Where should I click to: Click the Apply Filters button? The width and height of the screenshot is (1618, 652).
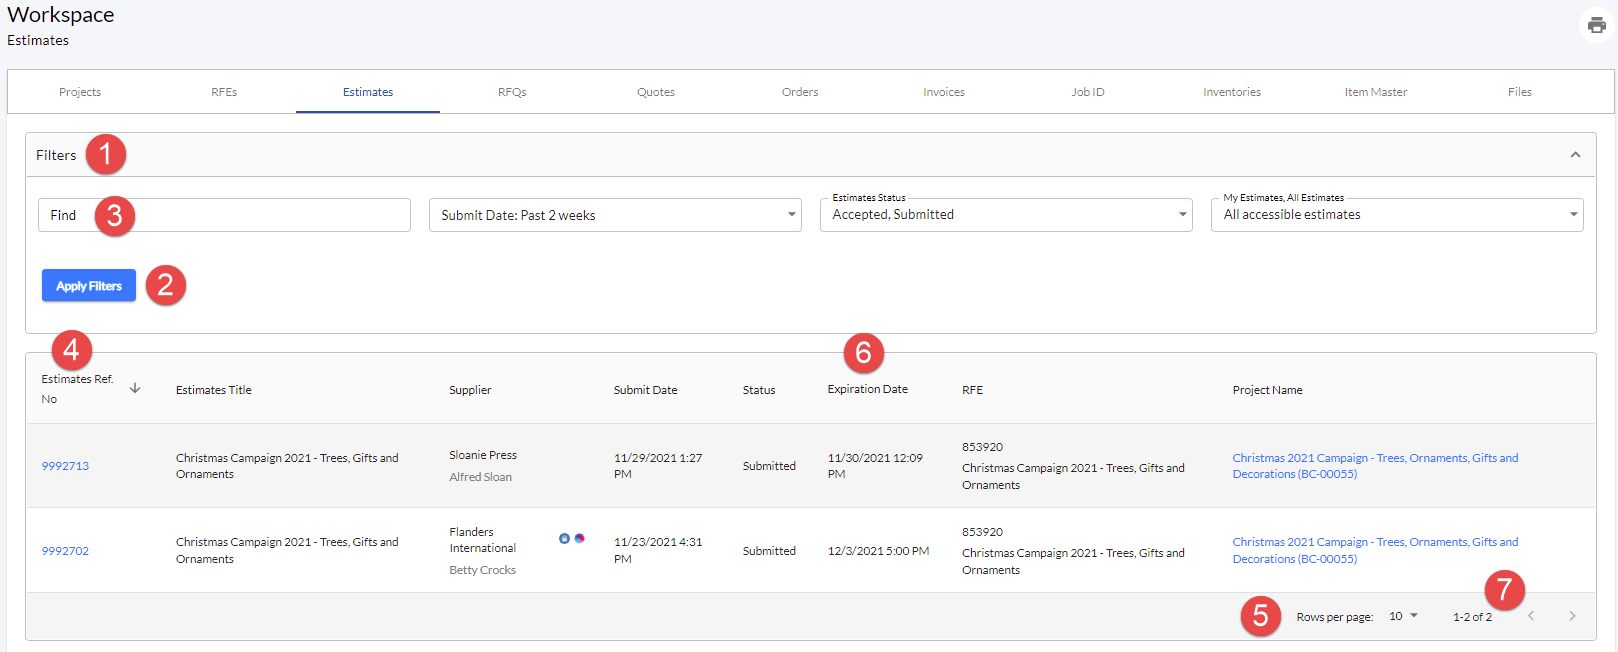[x=89, y=286]
